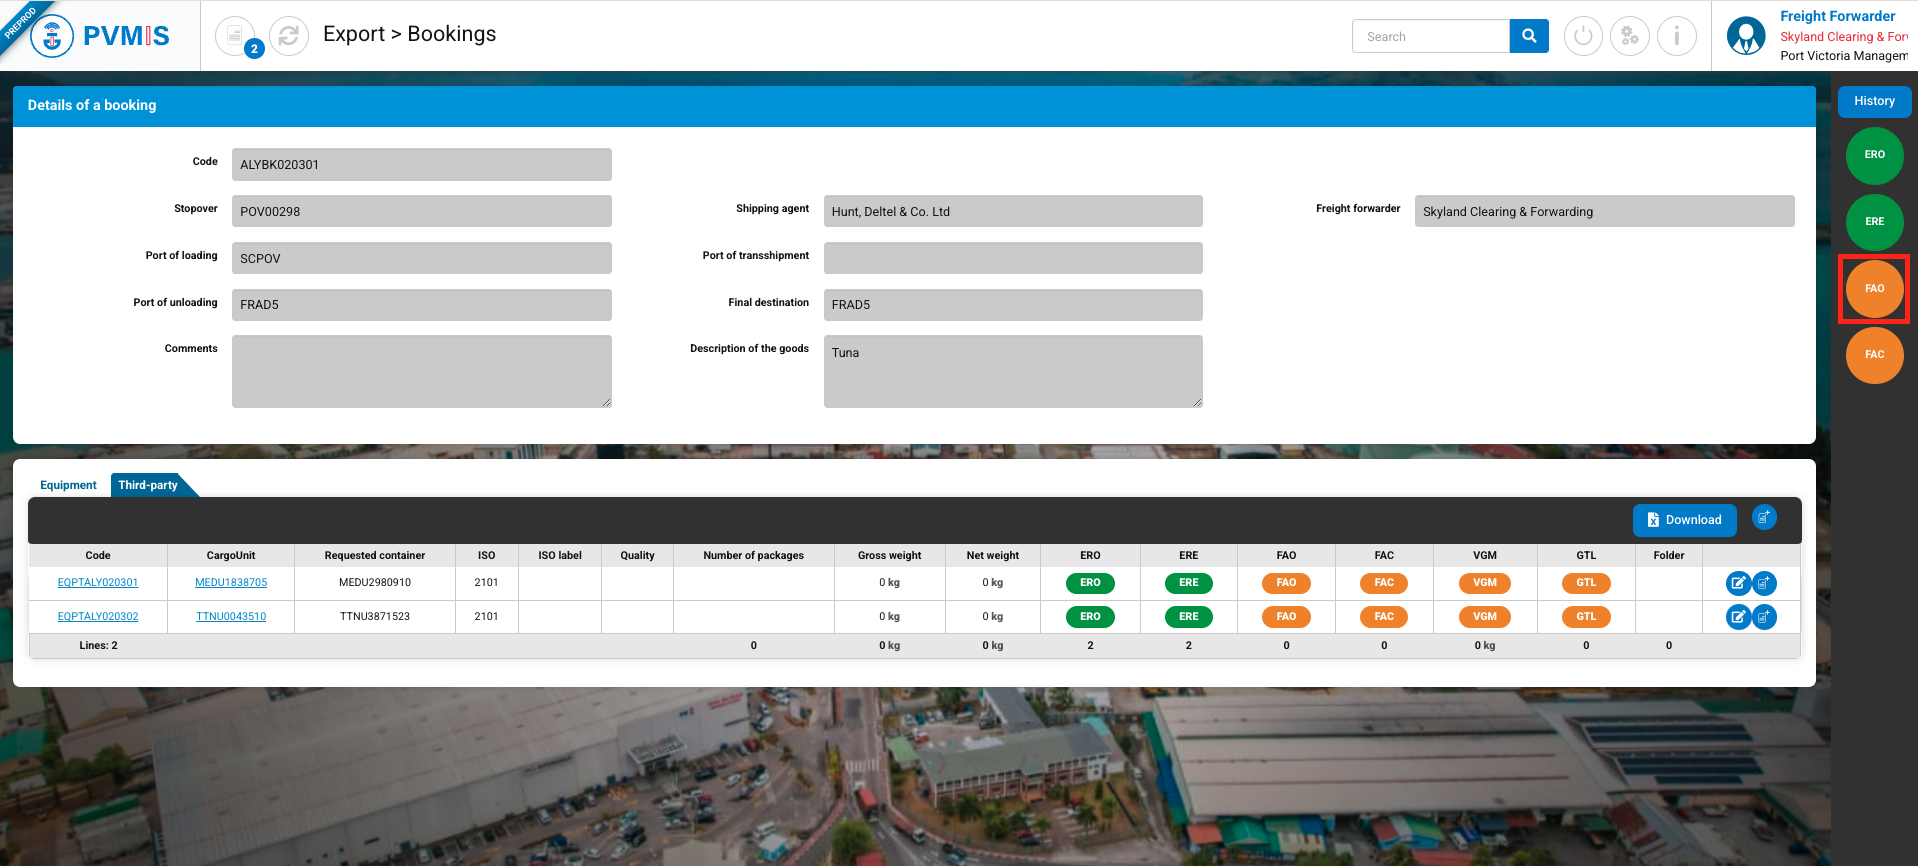Click the edit icon for row EQPTALY020302
1918x866 pixels.
point(1738,617)
